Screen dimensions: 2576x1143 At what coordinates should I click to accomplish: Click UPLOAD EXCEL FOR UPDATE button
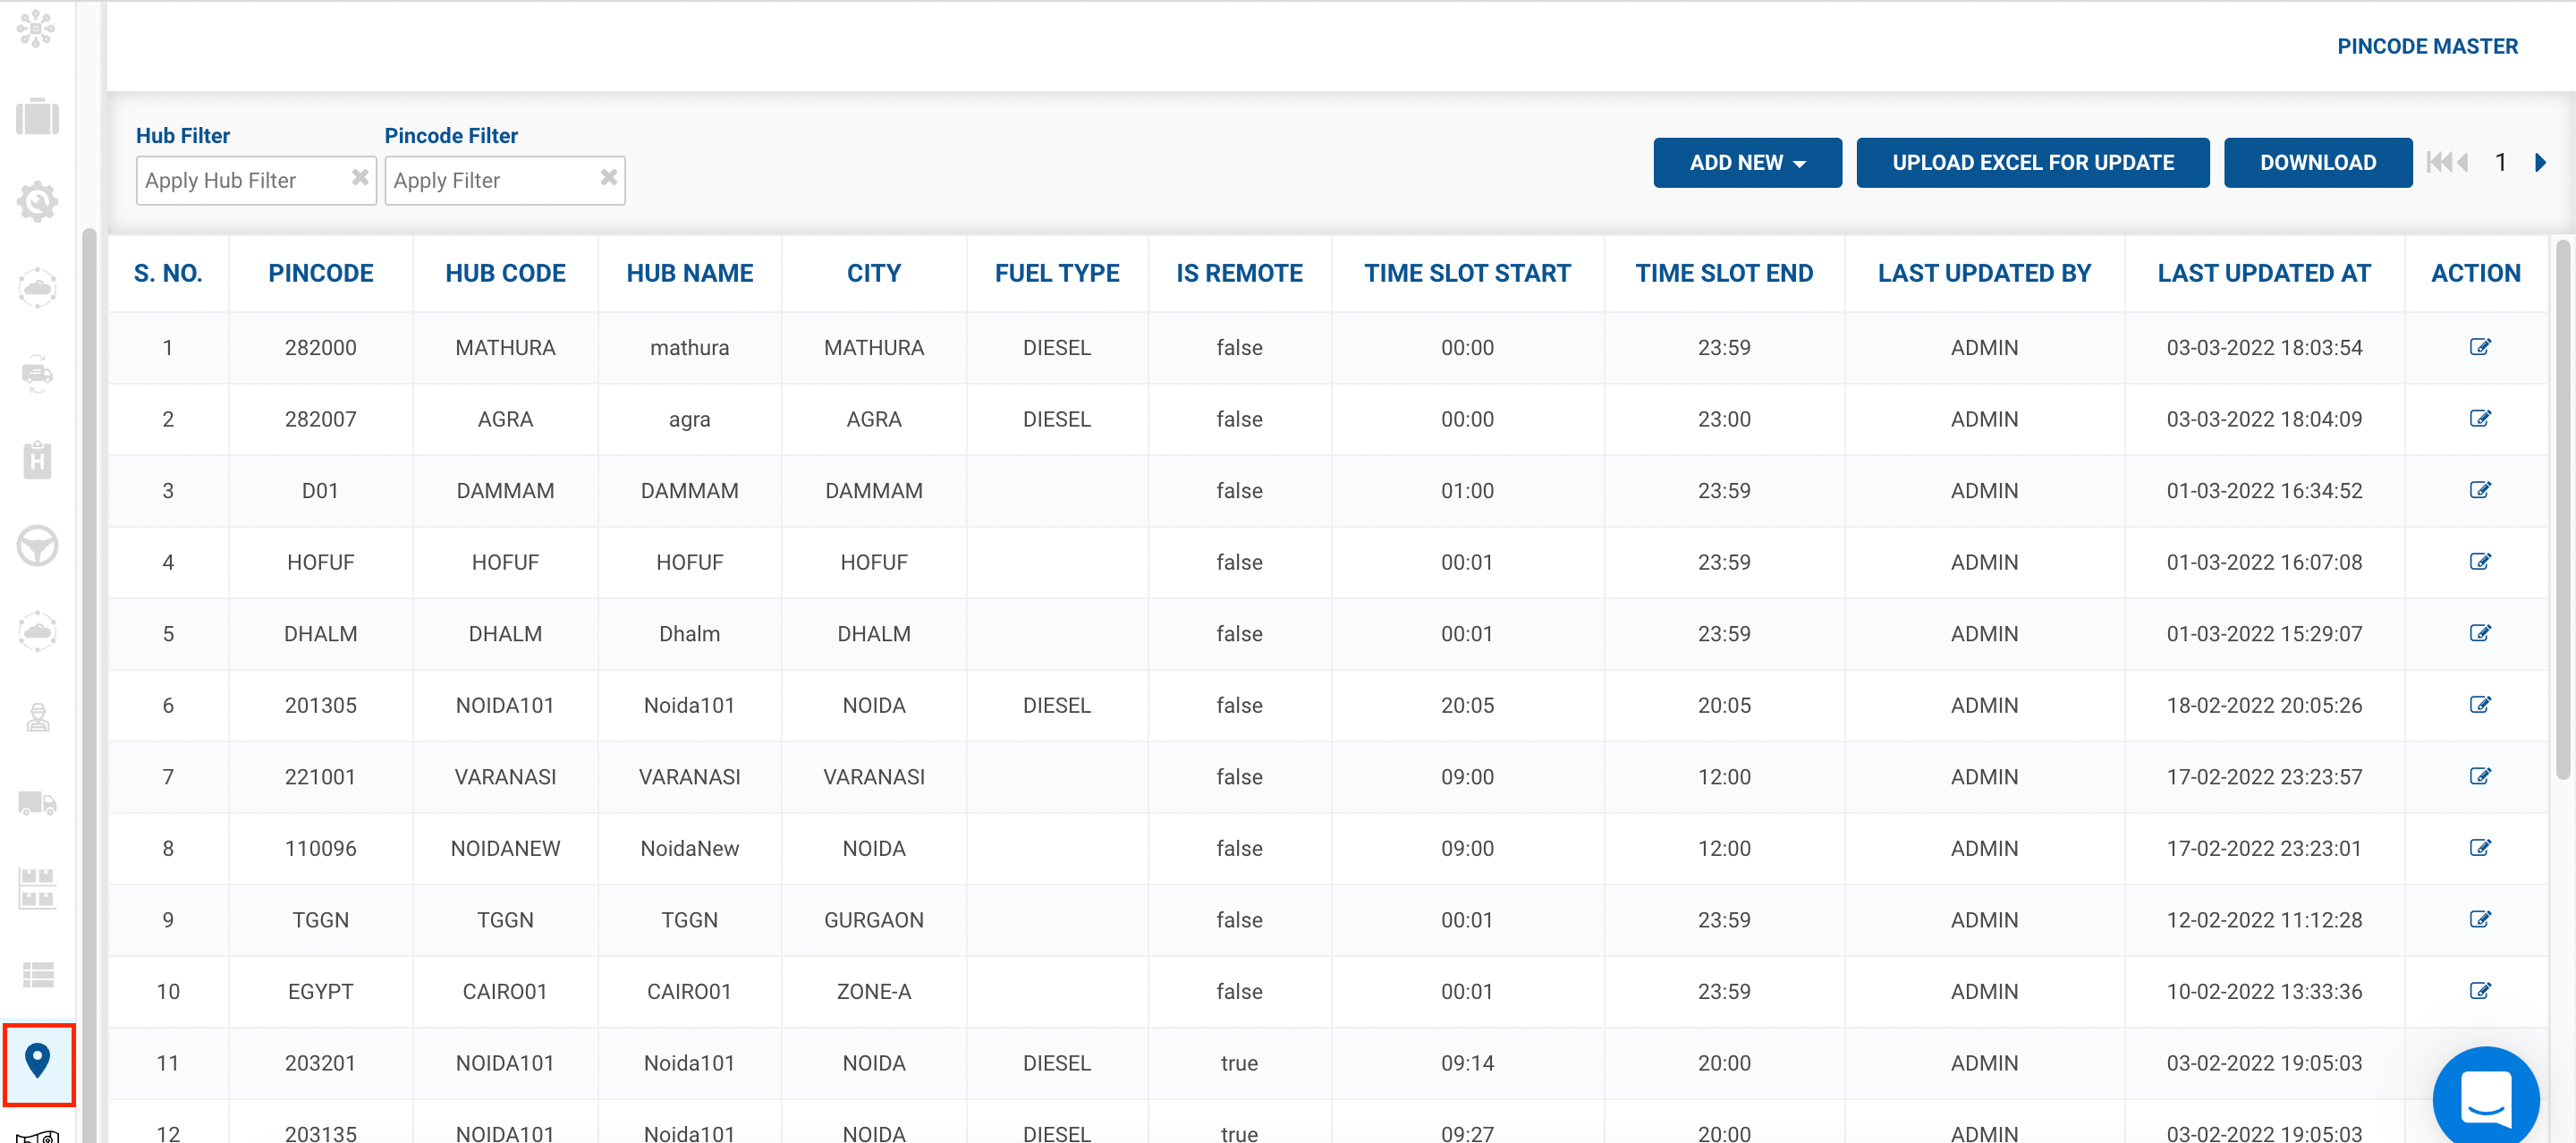2032,163
